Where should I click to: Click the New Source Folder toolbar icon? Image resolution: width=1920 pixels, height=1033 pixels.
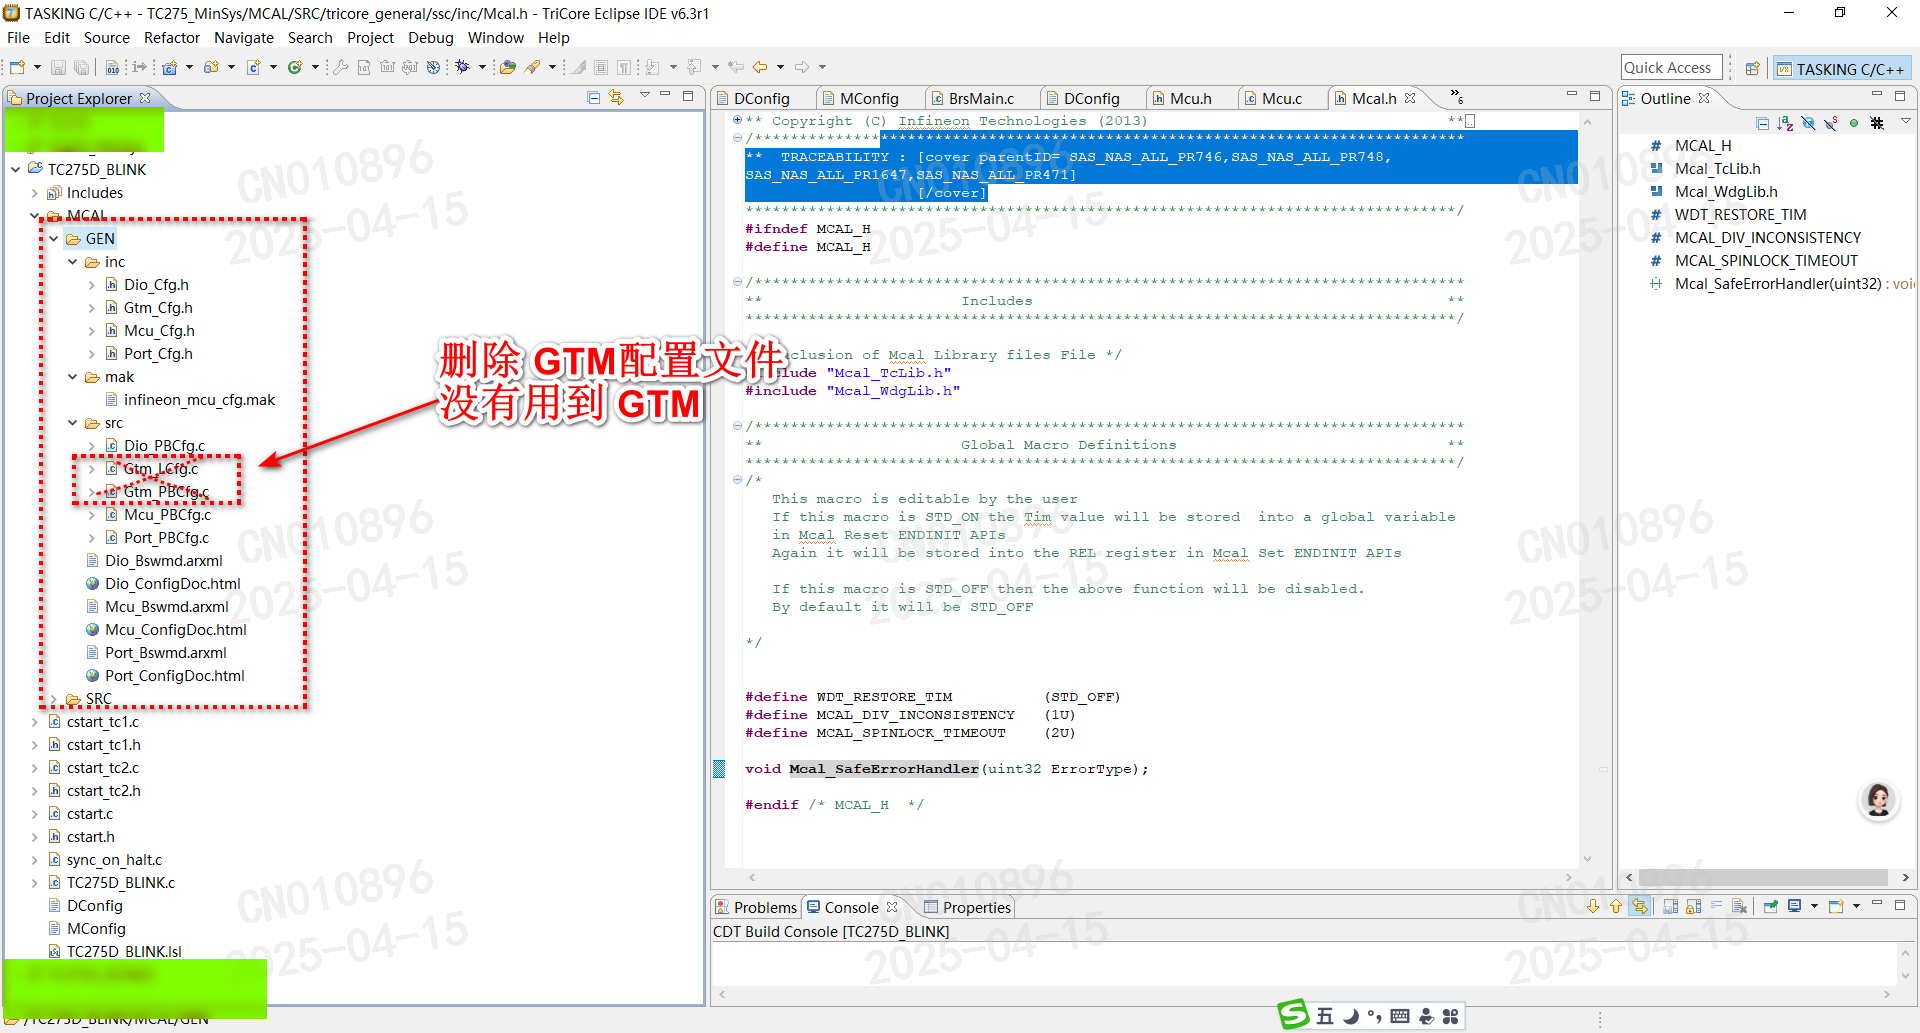(x=211, y=67)
